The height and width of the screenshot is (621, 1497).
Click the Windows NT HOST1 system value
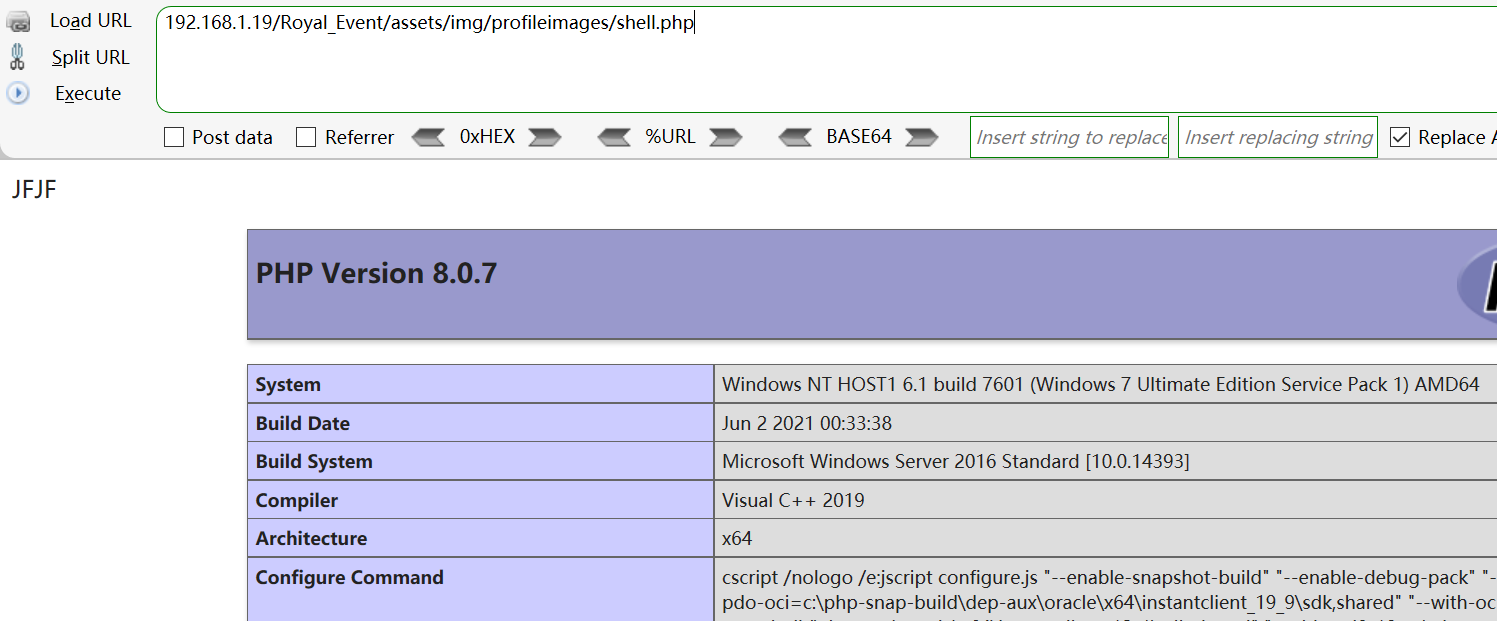pos(1100,385)
